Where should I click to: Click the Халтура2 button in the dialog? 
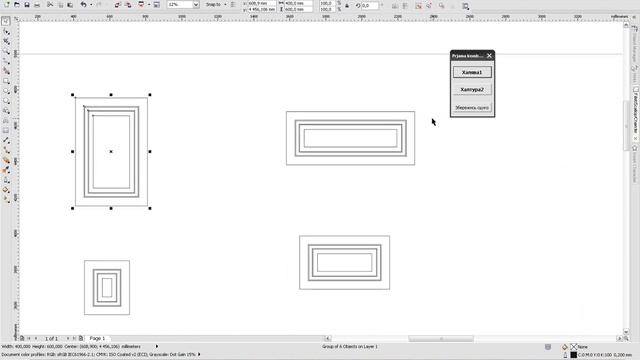click(472, 90)
